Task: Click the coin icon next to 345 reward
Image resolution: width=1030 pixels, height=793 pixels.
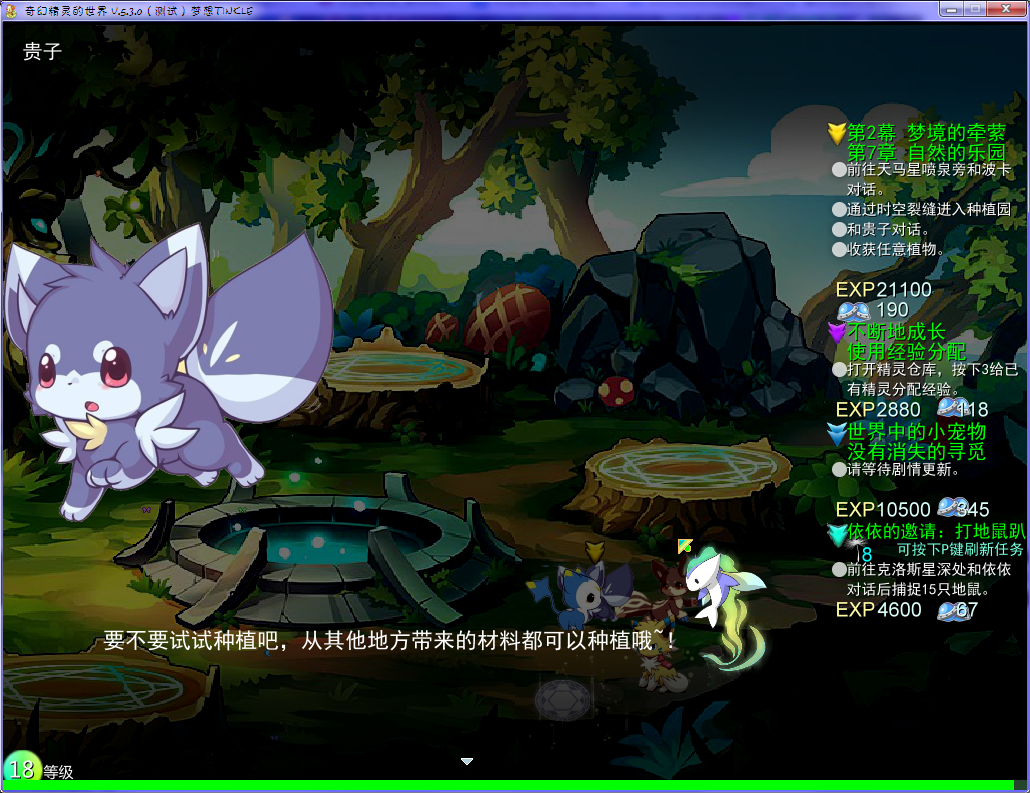Action: (x=953, y=507)
